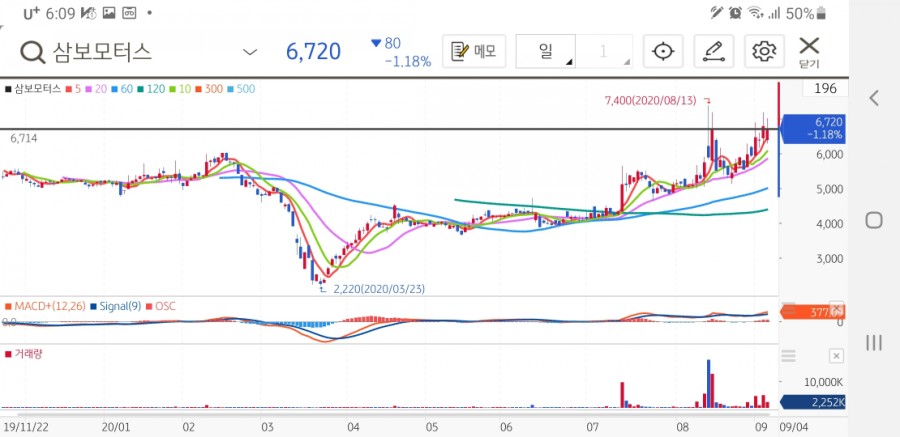This screenshot has height=437, width=900.
Task: Tap the 20/01 date axis label
Action: 115,427
